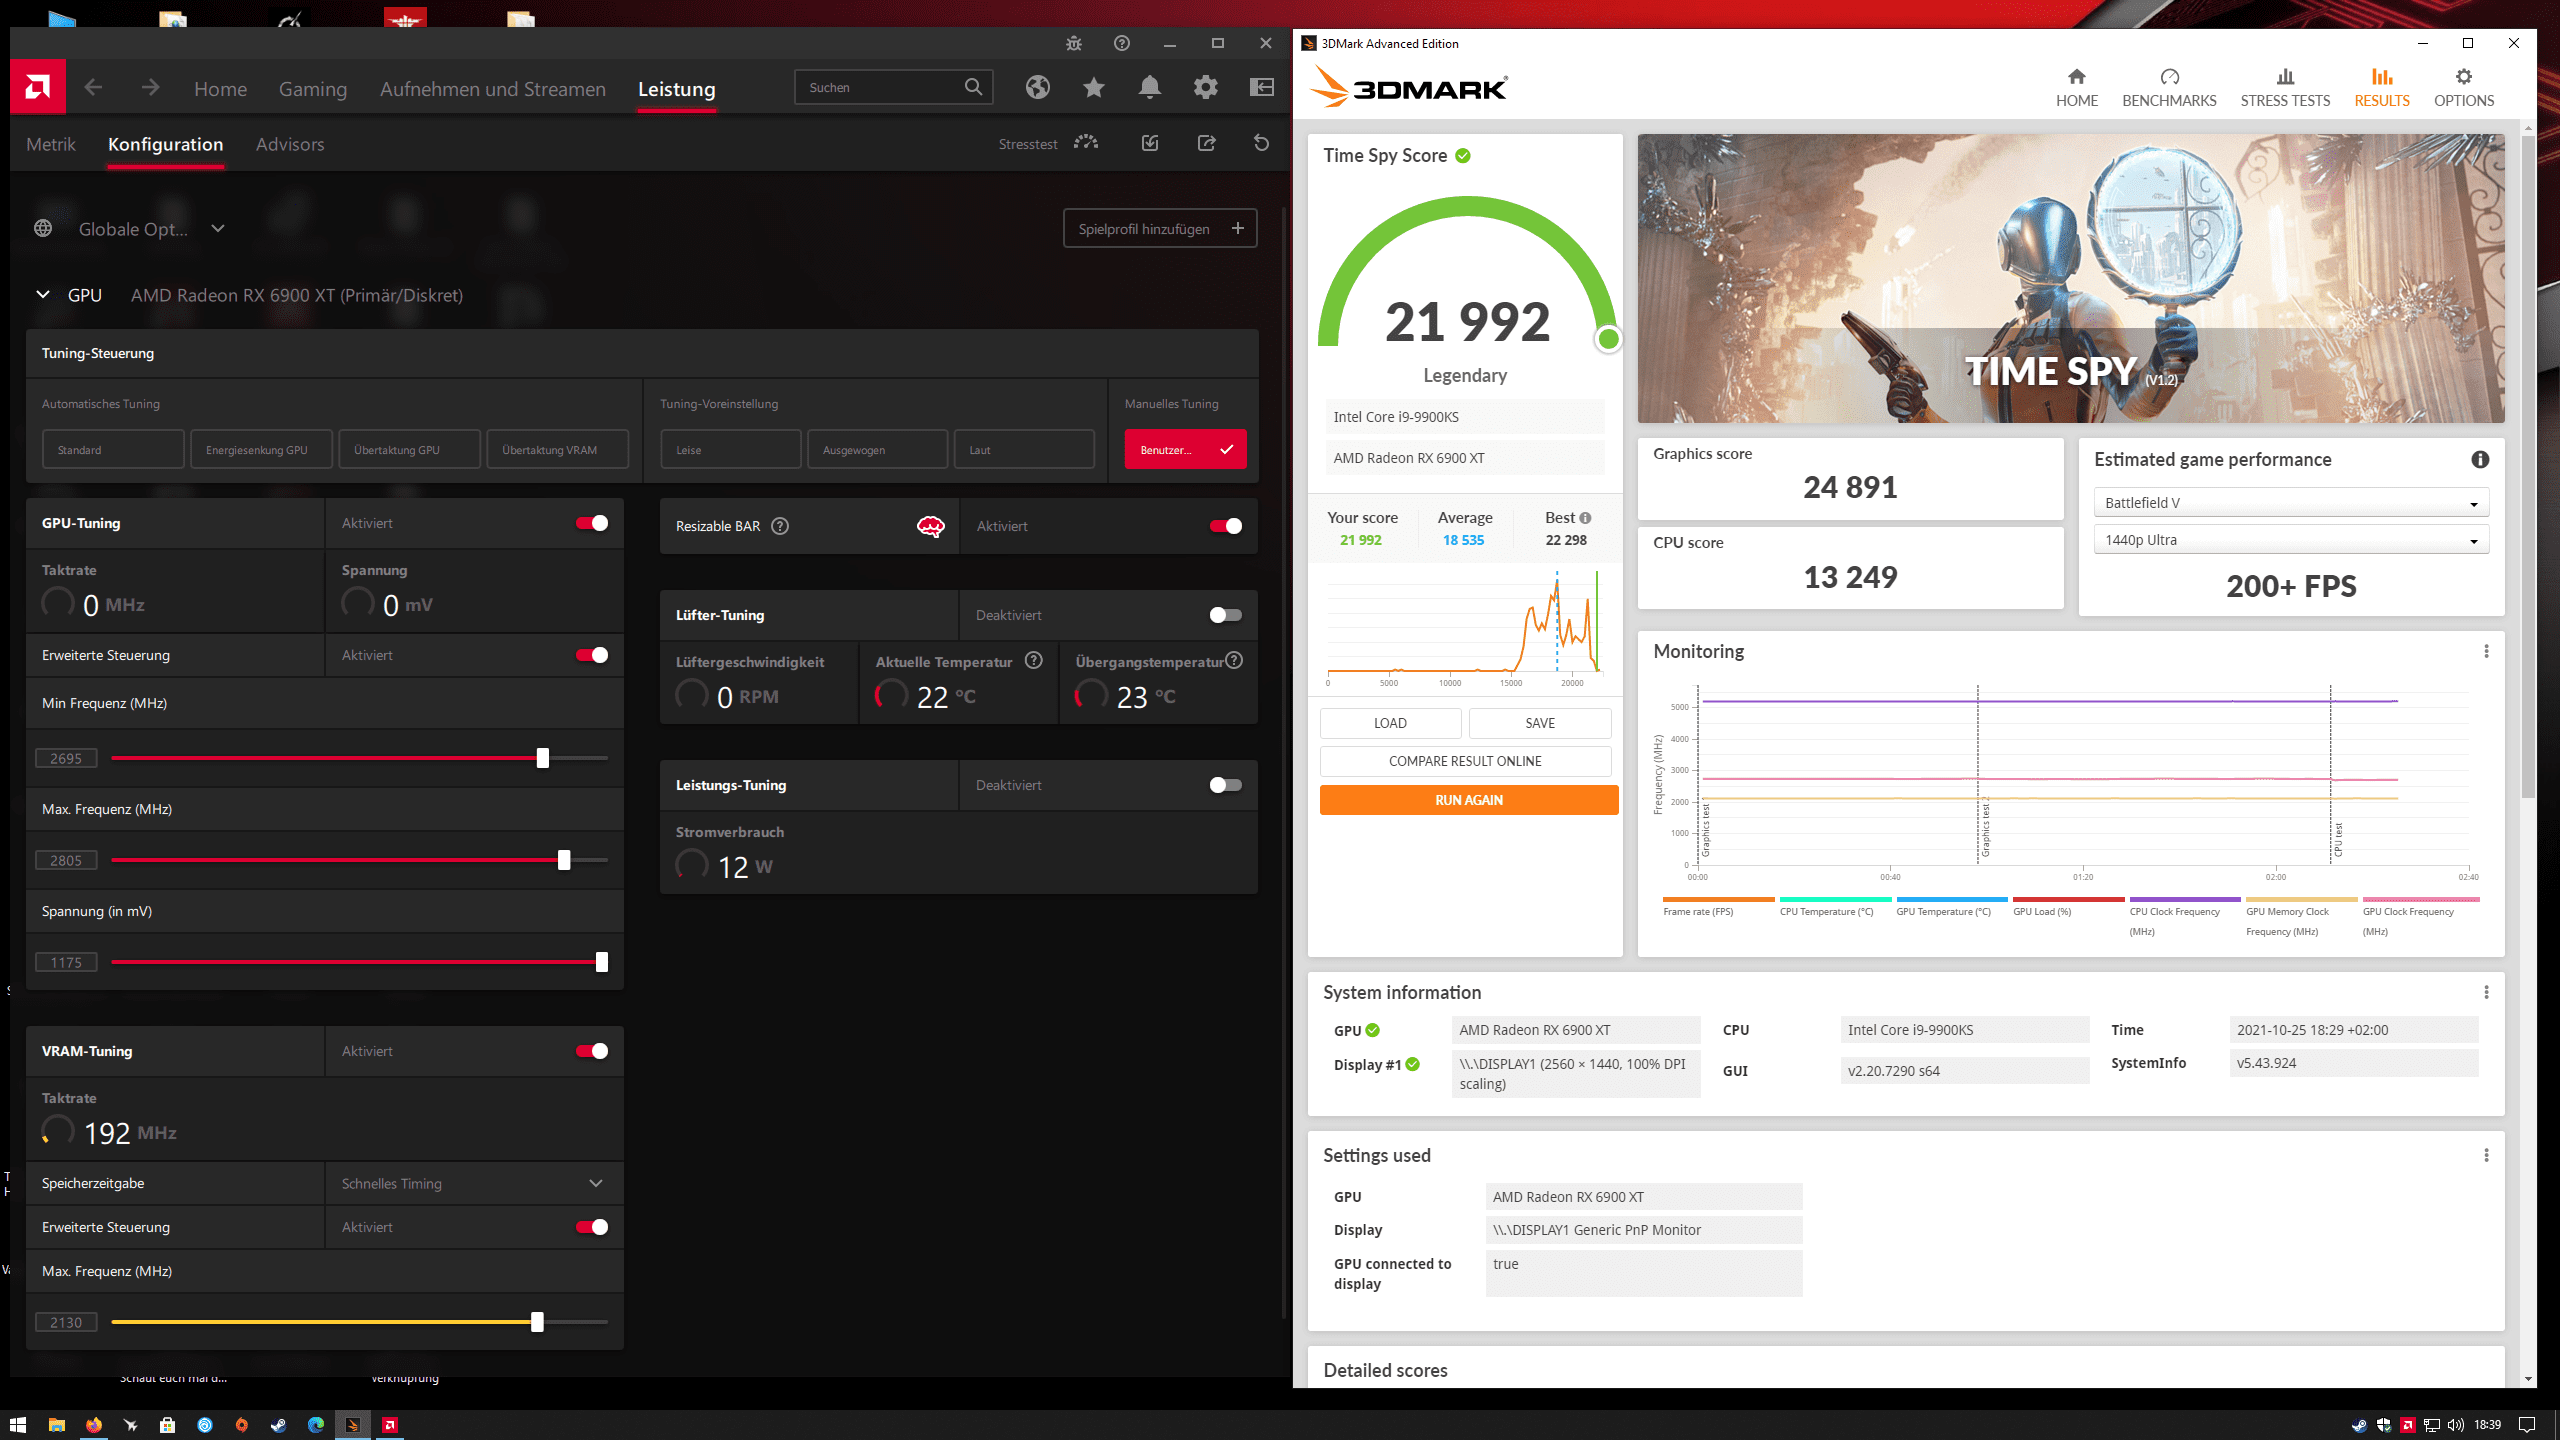The height and width of the screenshot is (1440, 2560).
Task: Click the bug report icon
Action: click(1073, 43)
